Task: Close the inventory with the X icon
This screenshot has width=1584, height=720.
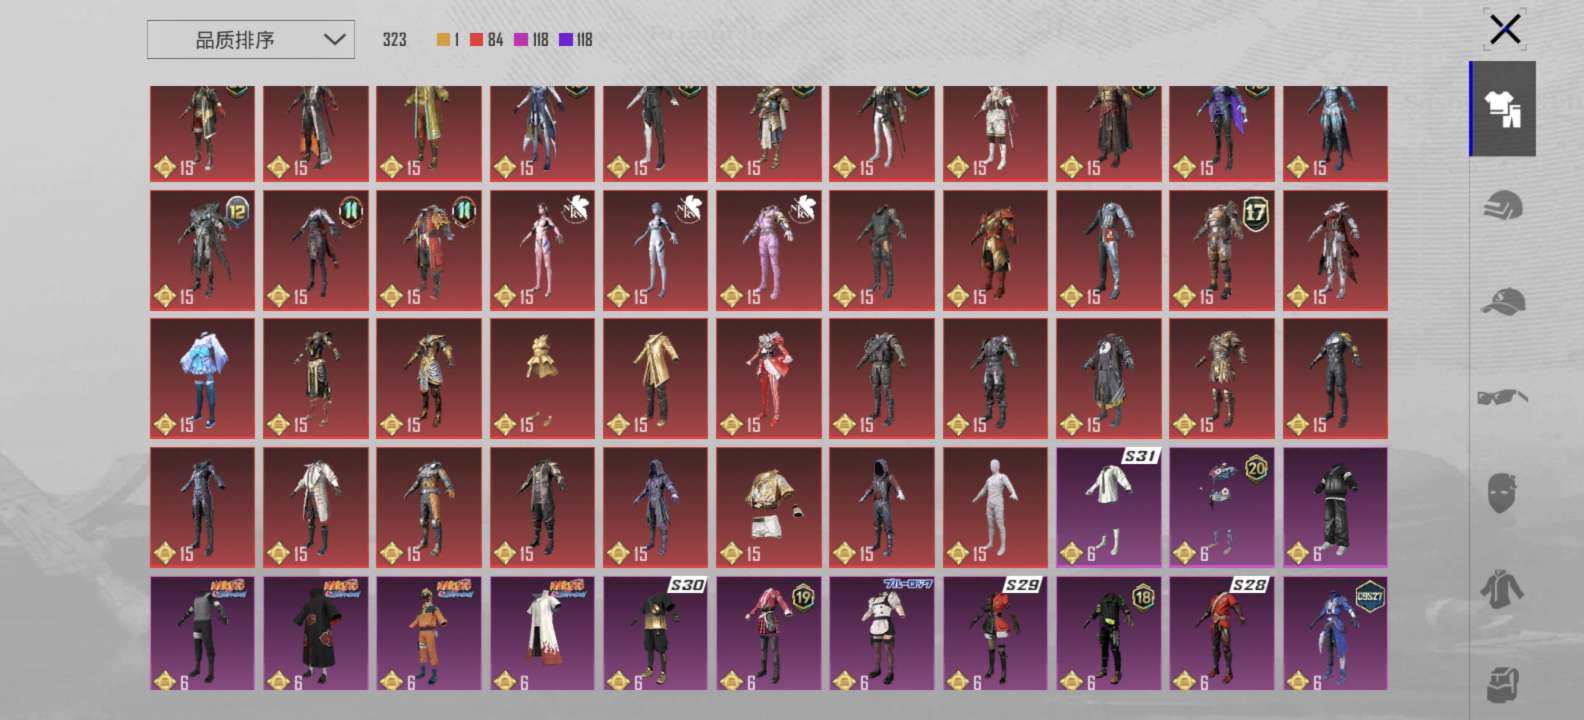Action: tap(1505, 29)
